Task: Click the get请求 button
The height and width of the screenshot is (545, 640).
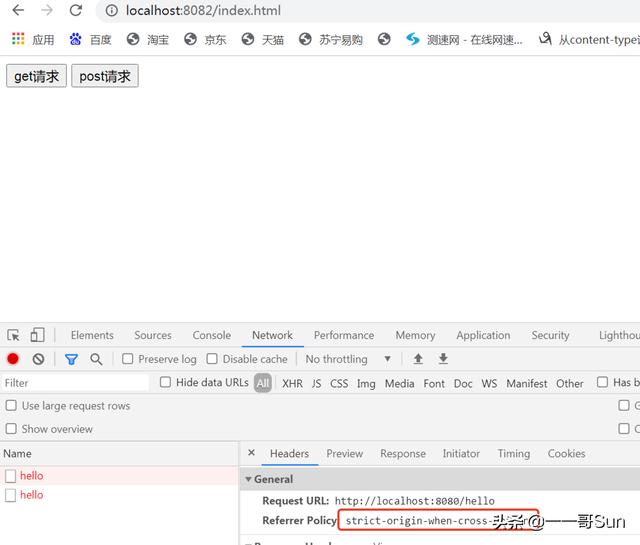Action: pos(36,76)
